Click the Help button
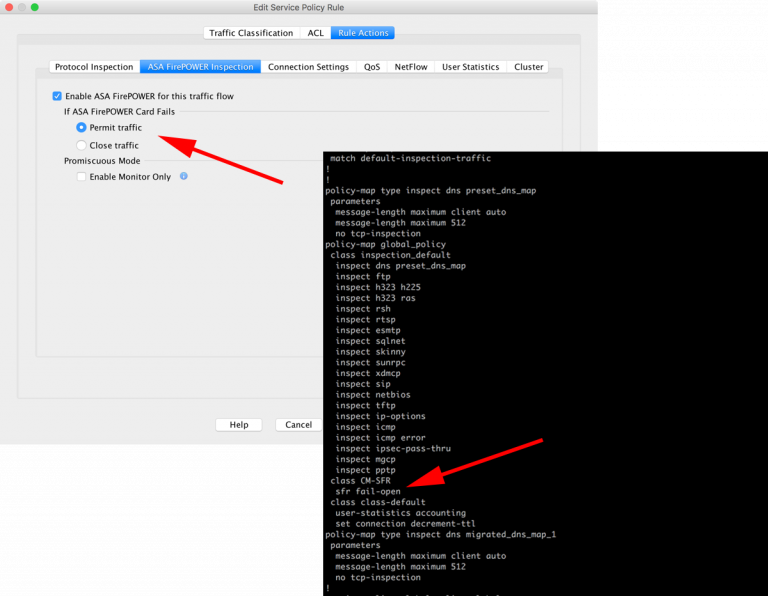 point(239,425)
